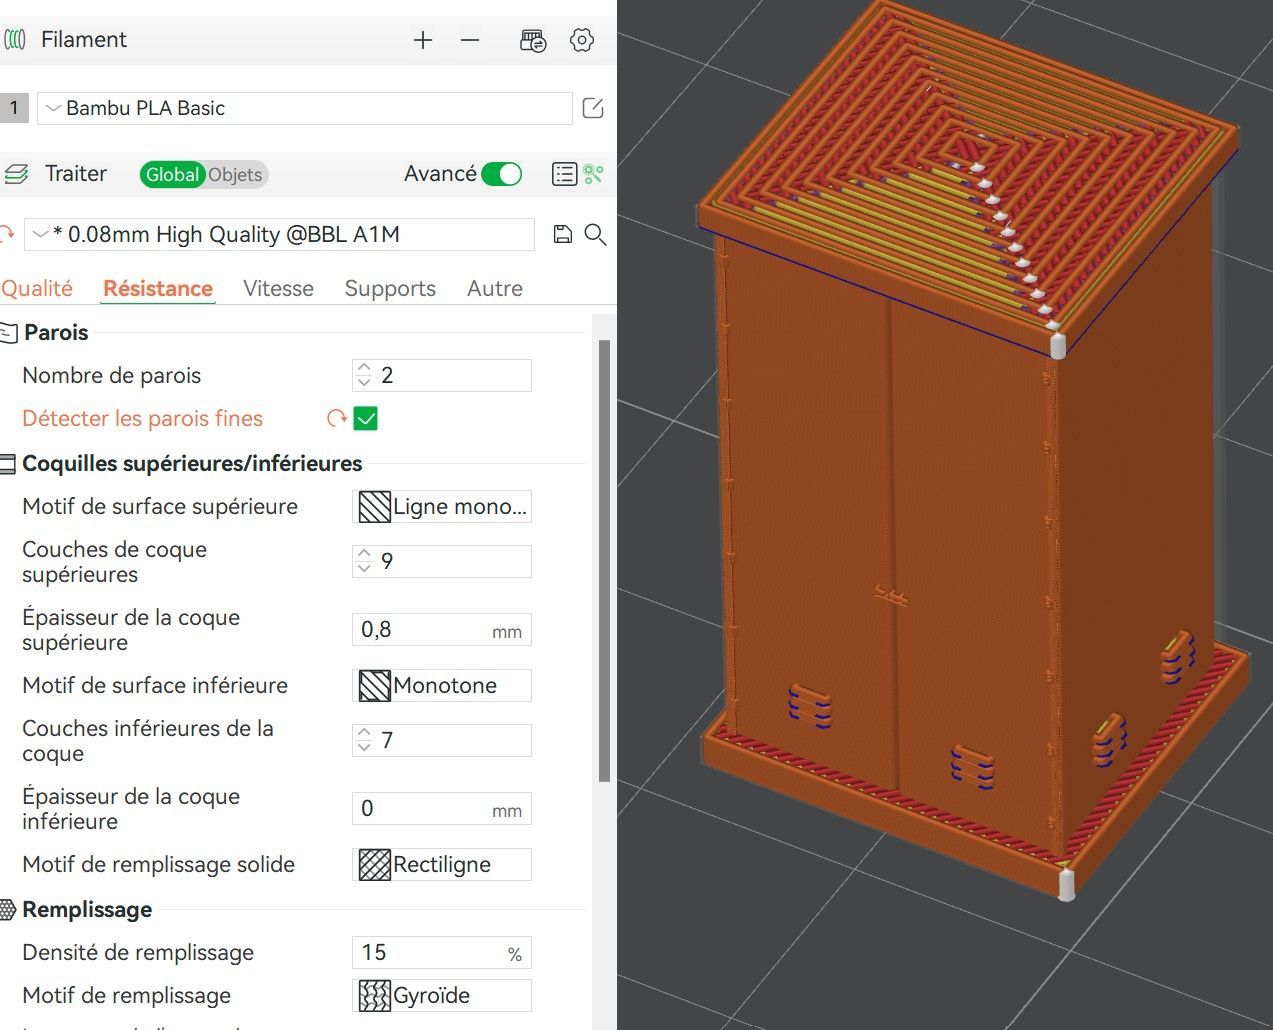Click Épaisseur de la coque supérieure field

click(x=442, y=630)
